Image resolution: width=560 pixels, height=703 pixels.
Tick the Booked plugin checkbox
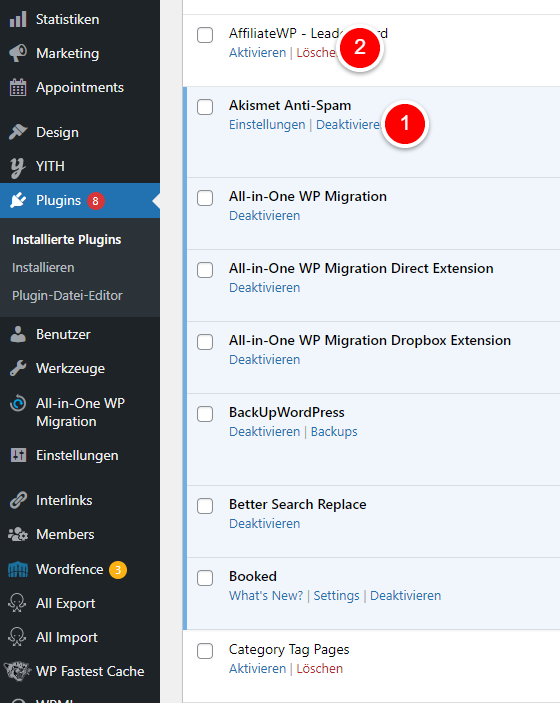[205, 578]
